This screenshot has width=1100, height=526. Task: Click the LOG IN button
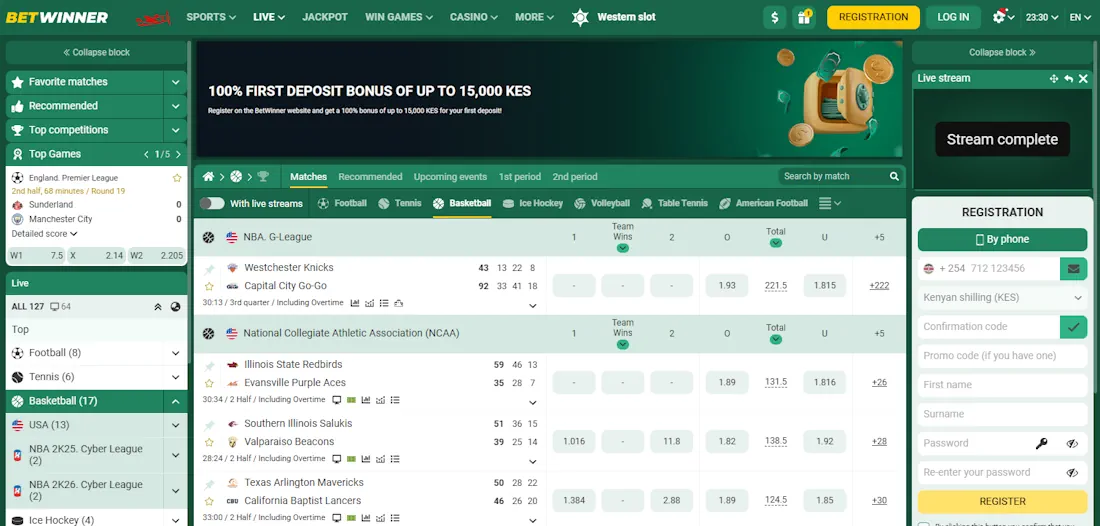(x=953, y=18)
